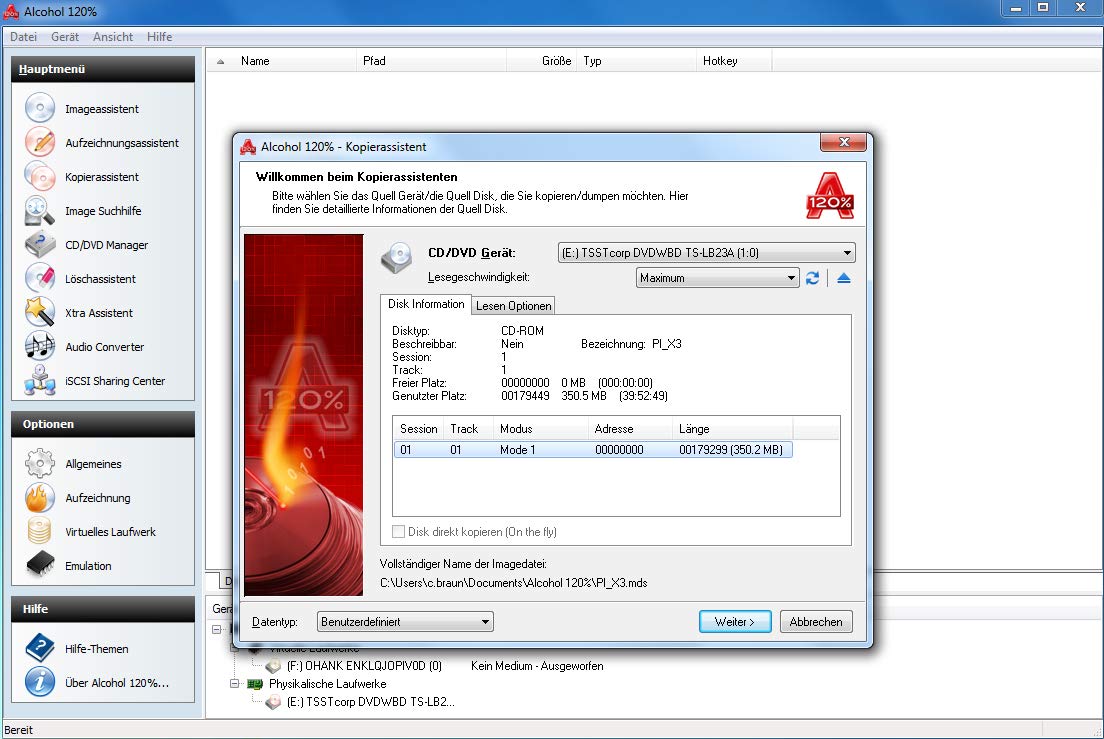Click the Adresse column header in track list
The image size is (1104, 739).
coord(630,429)
